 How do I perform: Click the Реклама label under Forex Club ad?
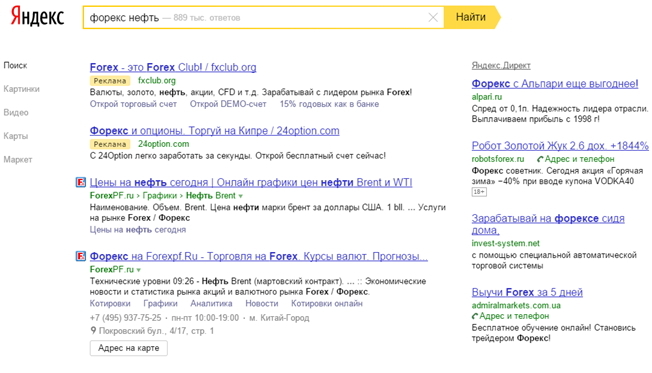click(x=110, y=81)
